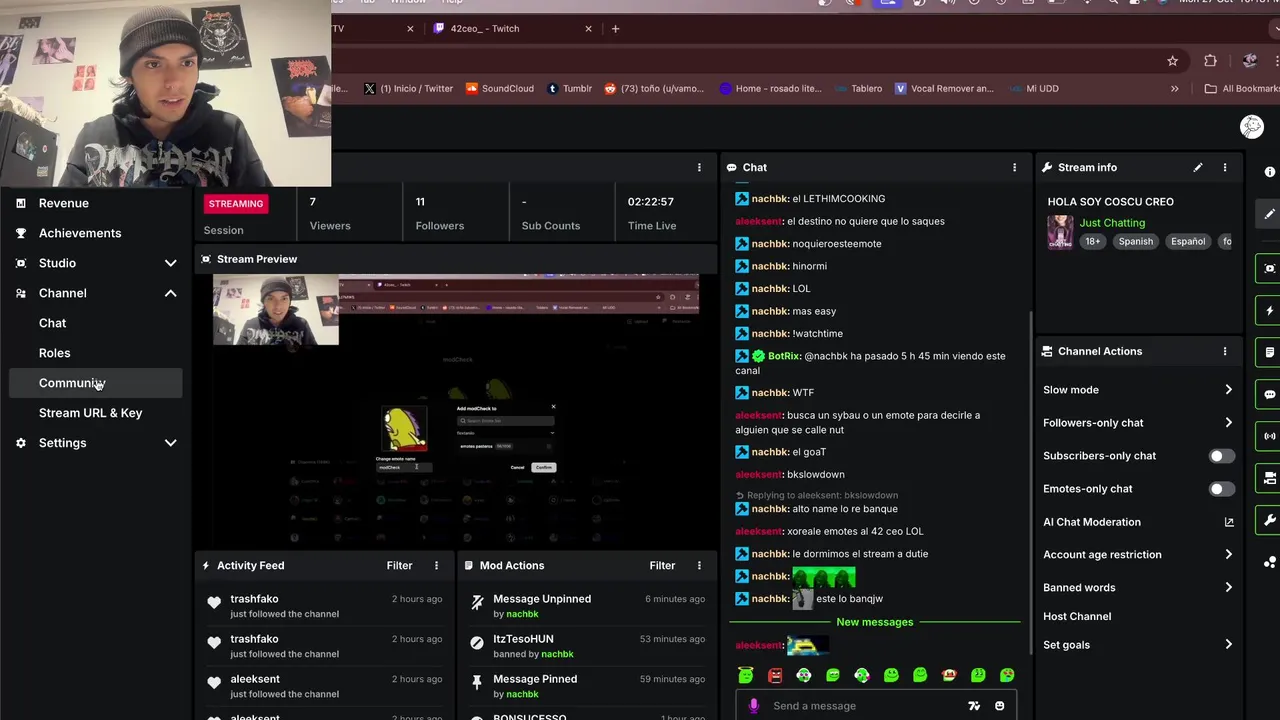Click the Stream Preview video thumbnail
1280x720 pixels.
point(456,410)
